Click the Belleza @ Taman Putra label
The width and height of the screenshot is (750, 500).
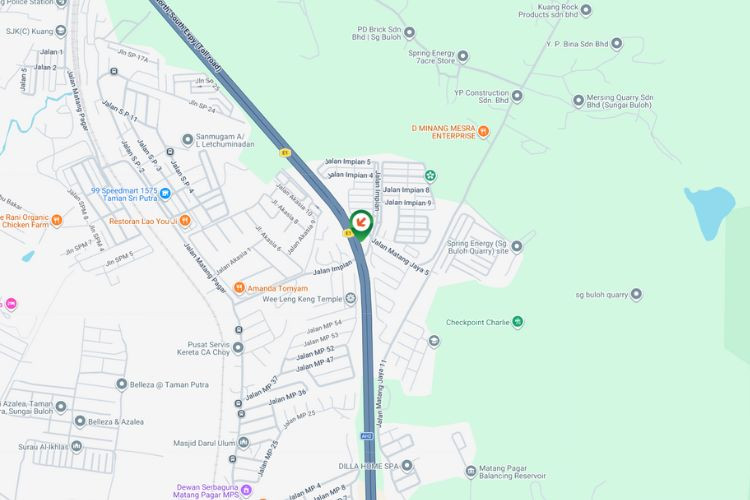click(x=169, y=384)
